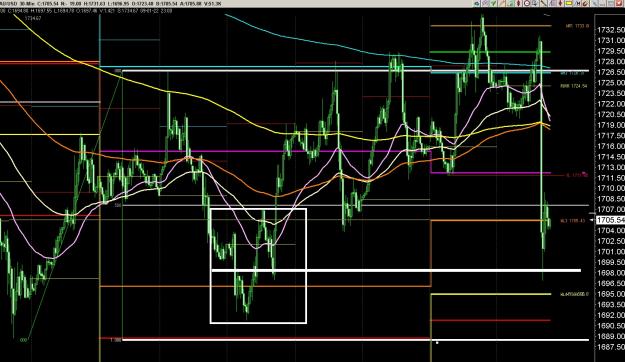
Task: Click the O:1723.48 open value
Action: (142, 4)
